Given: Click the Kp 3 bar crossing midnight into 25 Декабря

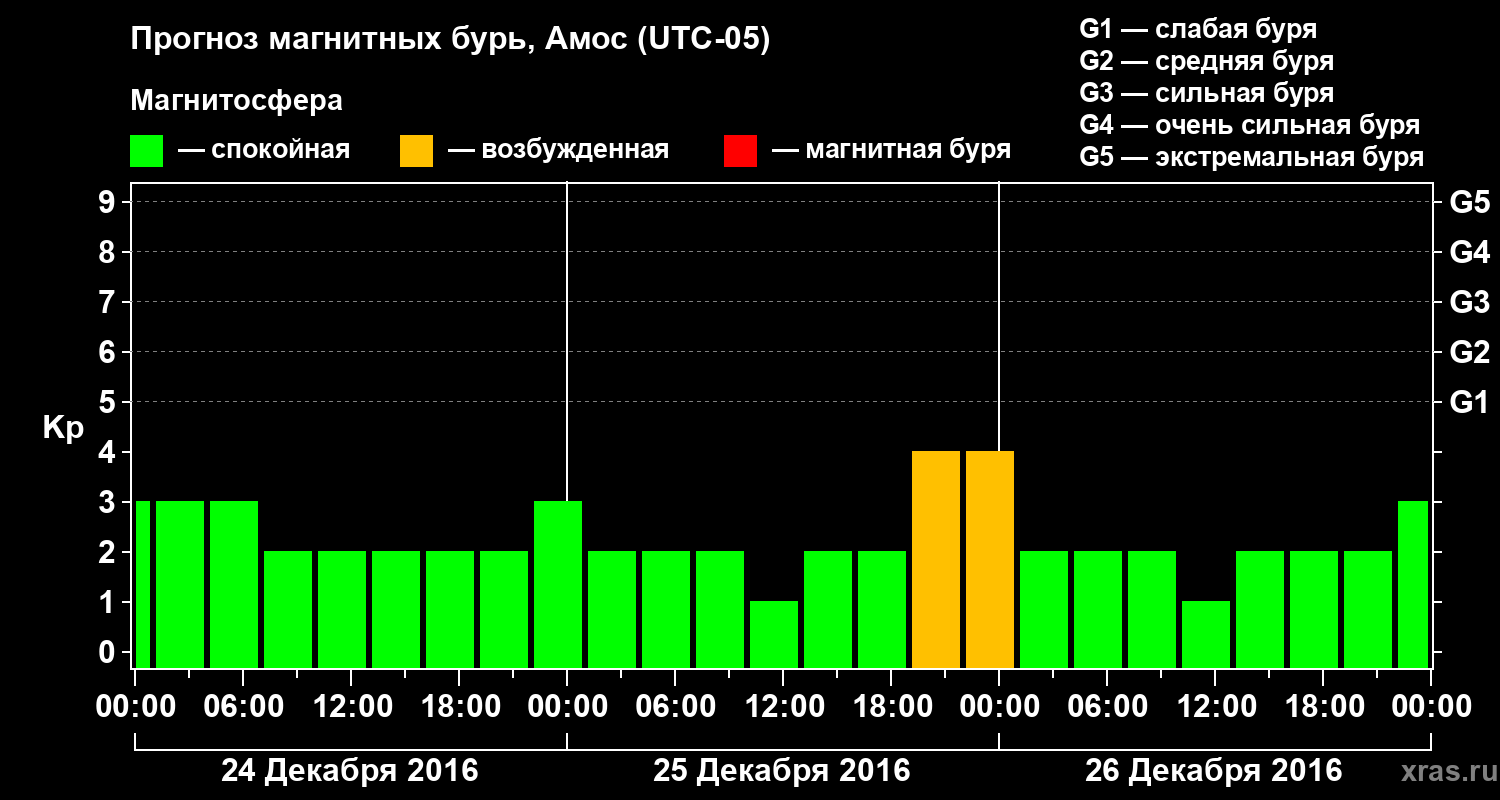Looking at the screenshot, I should (x=558, y=584).
